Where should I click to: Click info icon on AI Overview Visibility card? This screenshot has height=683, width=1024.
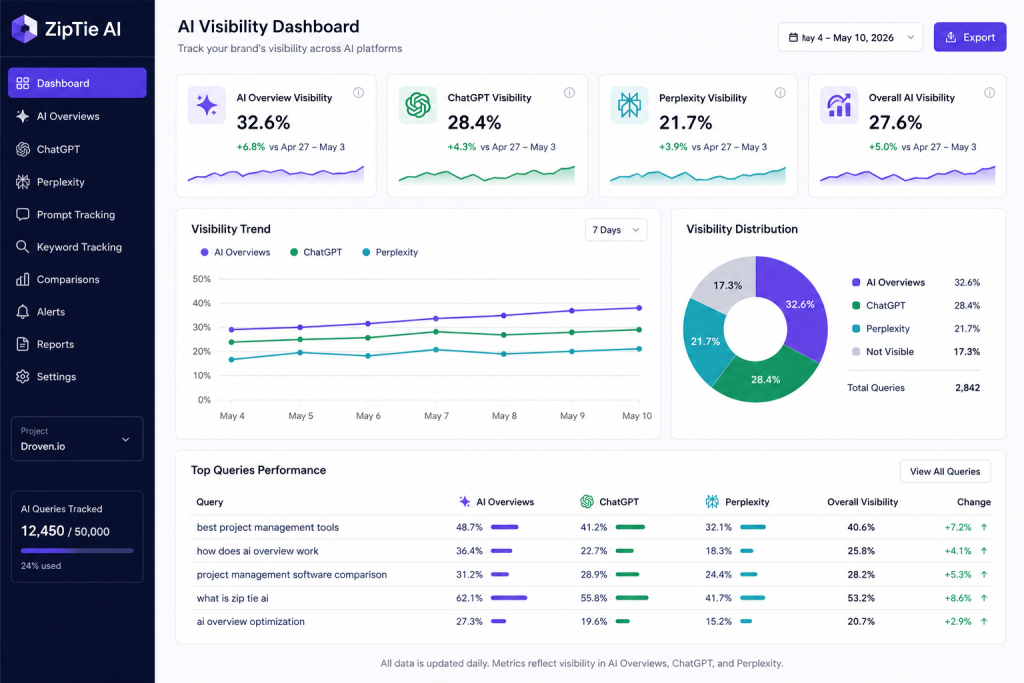tap(359, 93)
